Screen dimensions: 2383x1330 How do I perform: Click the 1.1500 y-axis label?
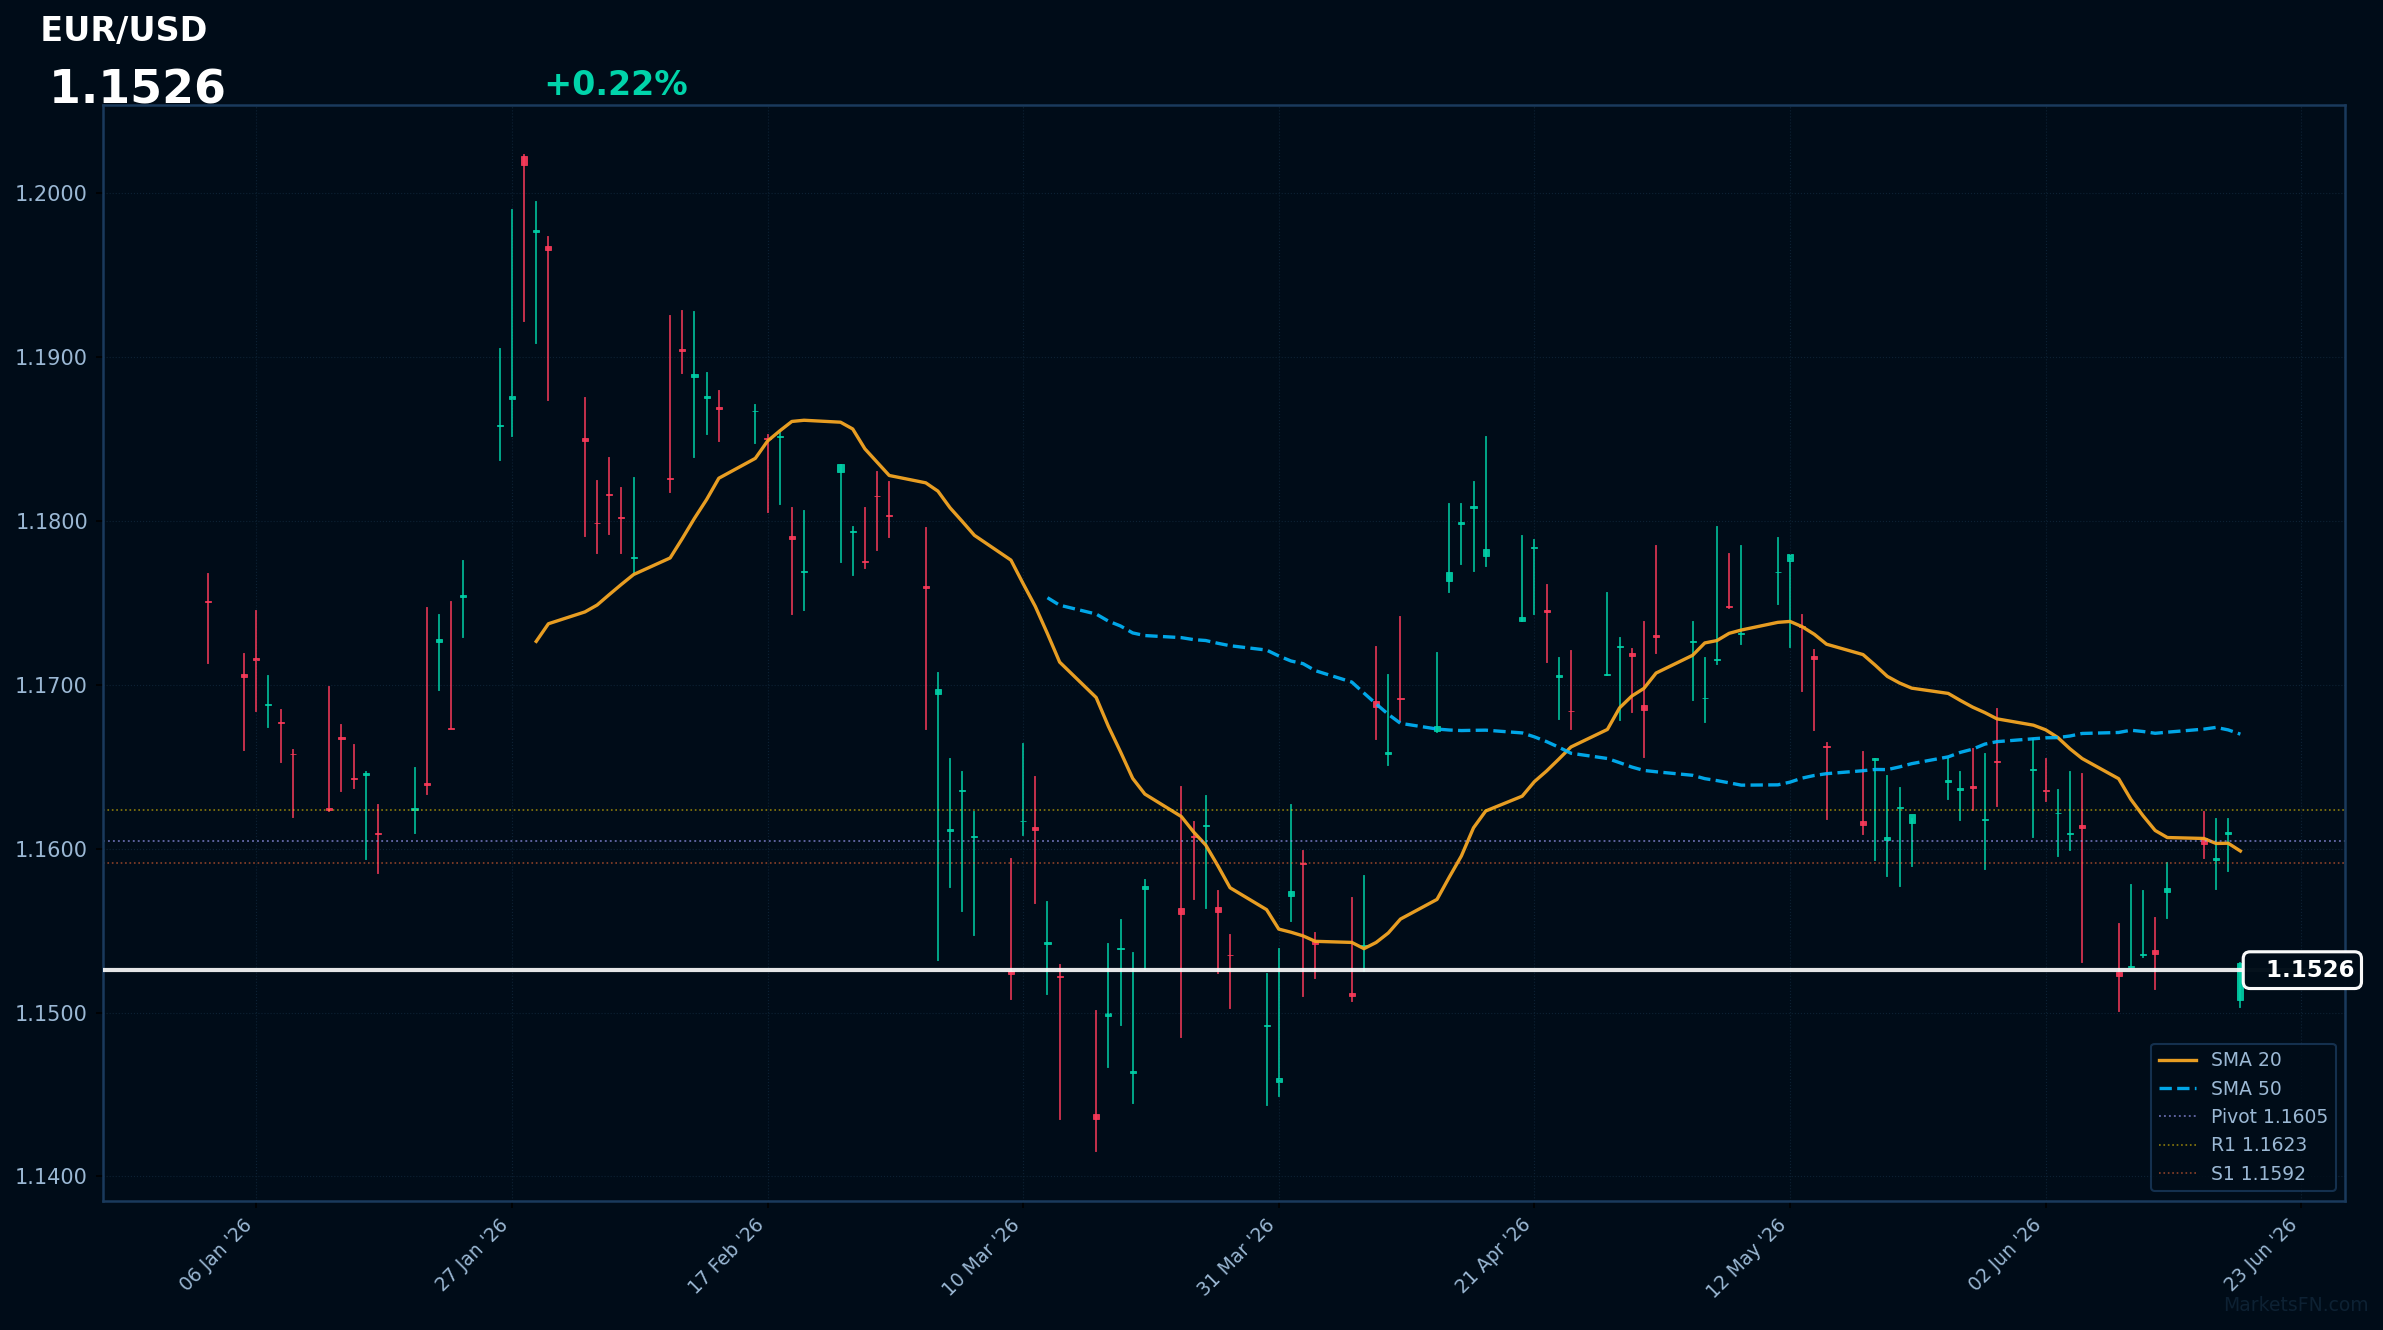[x=51, y=1014]
